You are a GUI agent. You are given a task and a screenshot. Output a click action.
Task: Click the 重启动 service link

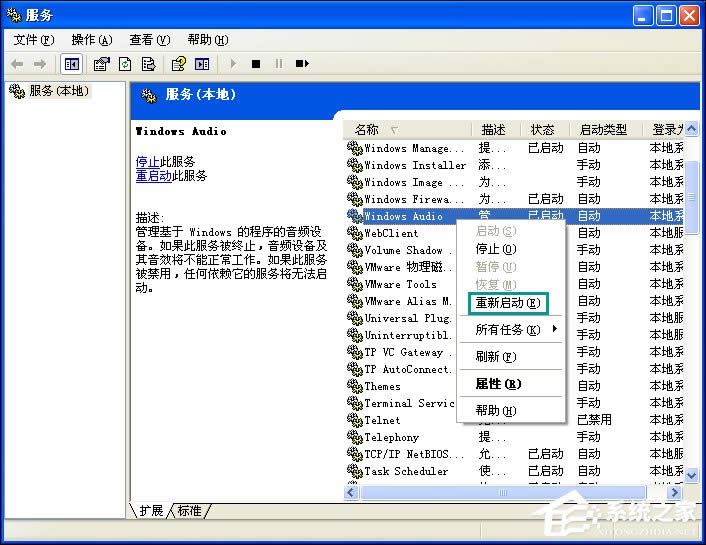point(153,175)
